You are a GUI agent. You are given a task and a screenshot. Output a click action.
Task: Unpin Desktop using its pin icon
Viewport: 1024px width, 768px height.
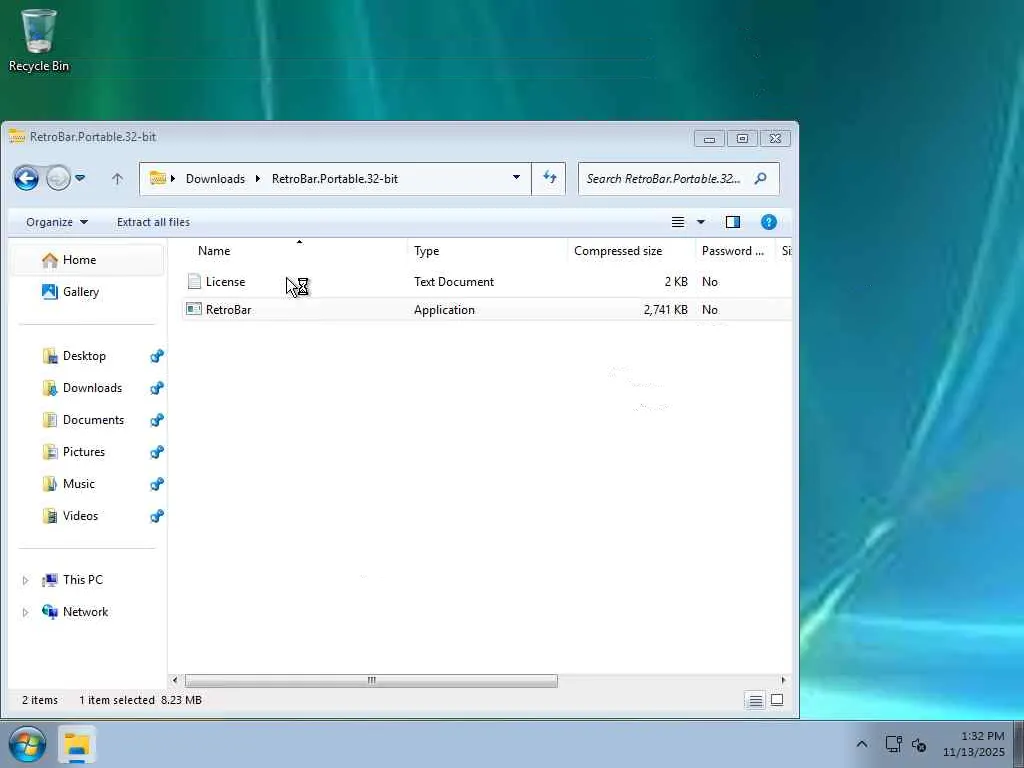coord(157,356)
